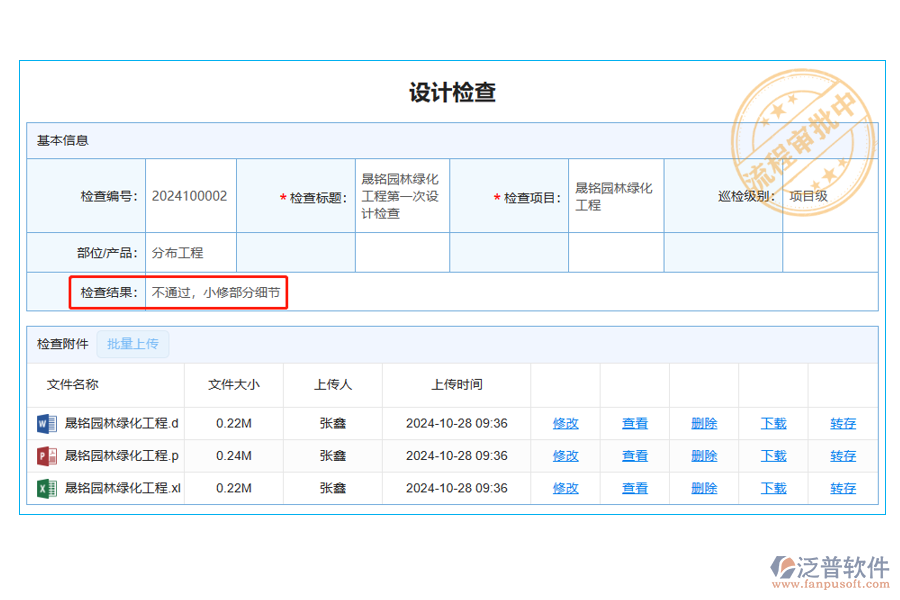Click the 巡检级别 field showing 项目级
Viewport: 900px width, 600px height.
828,196
